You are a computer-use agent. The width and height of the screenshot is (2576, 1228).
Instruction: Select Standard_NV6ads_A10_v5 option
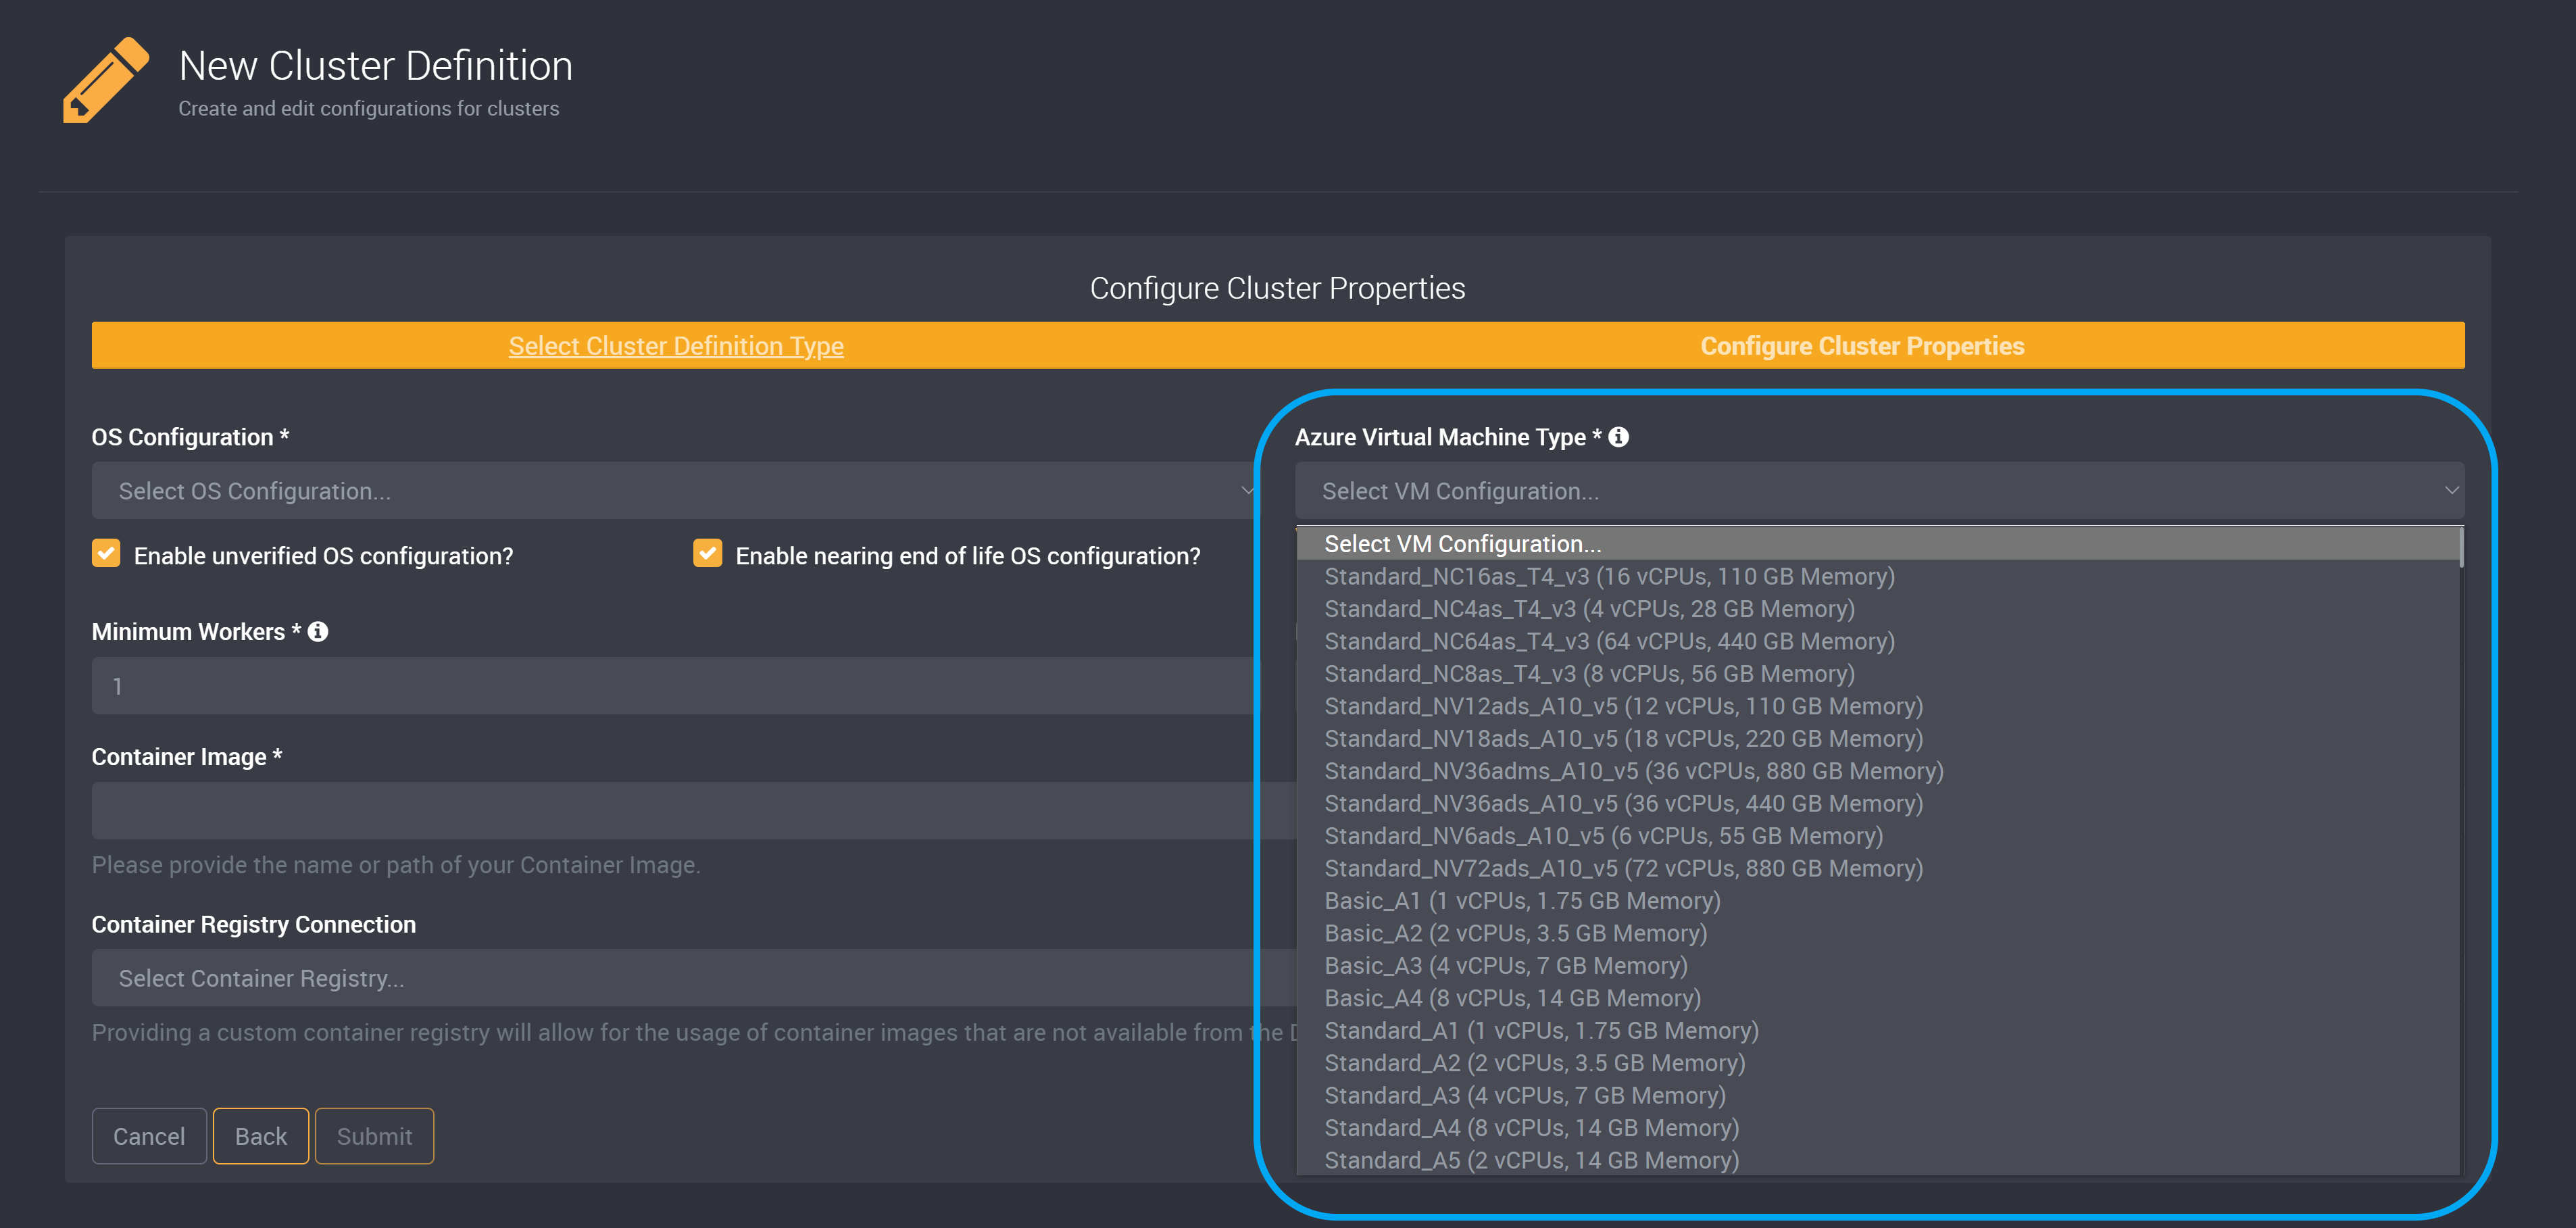pos(1877,836)
